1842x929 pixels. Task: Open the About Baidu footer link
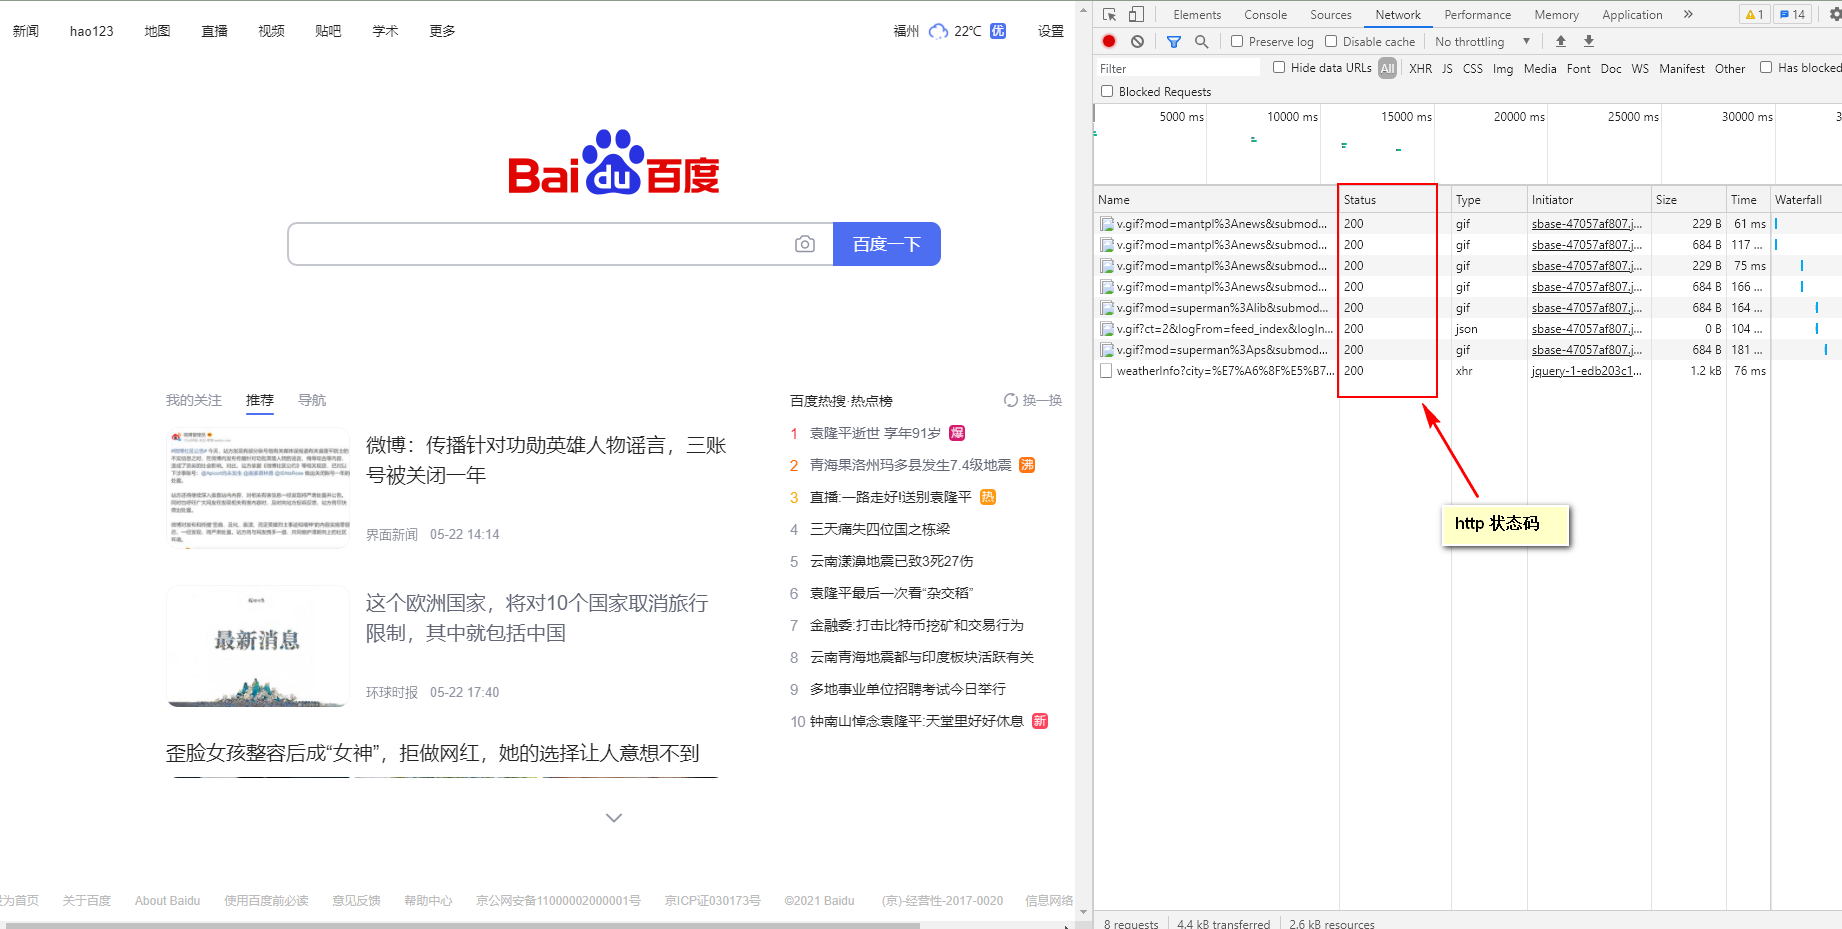[x=167, y=900]
